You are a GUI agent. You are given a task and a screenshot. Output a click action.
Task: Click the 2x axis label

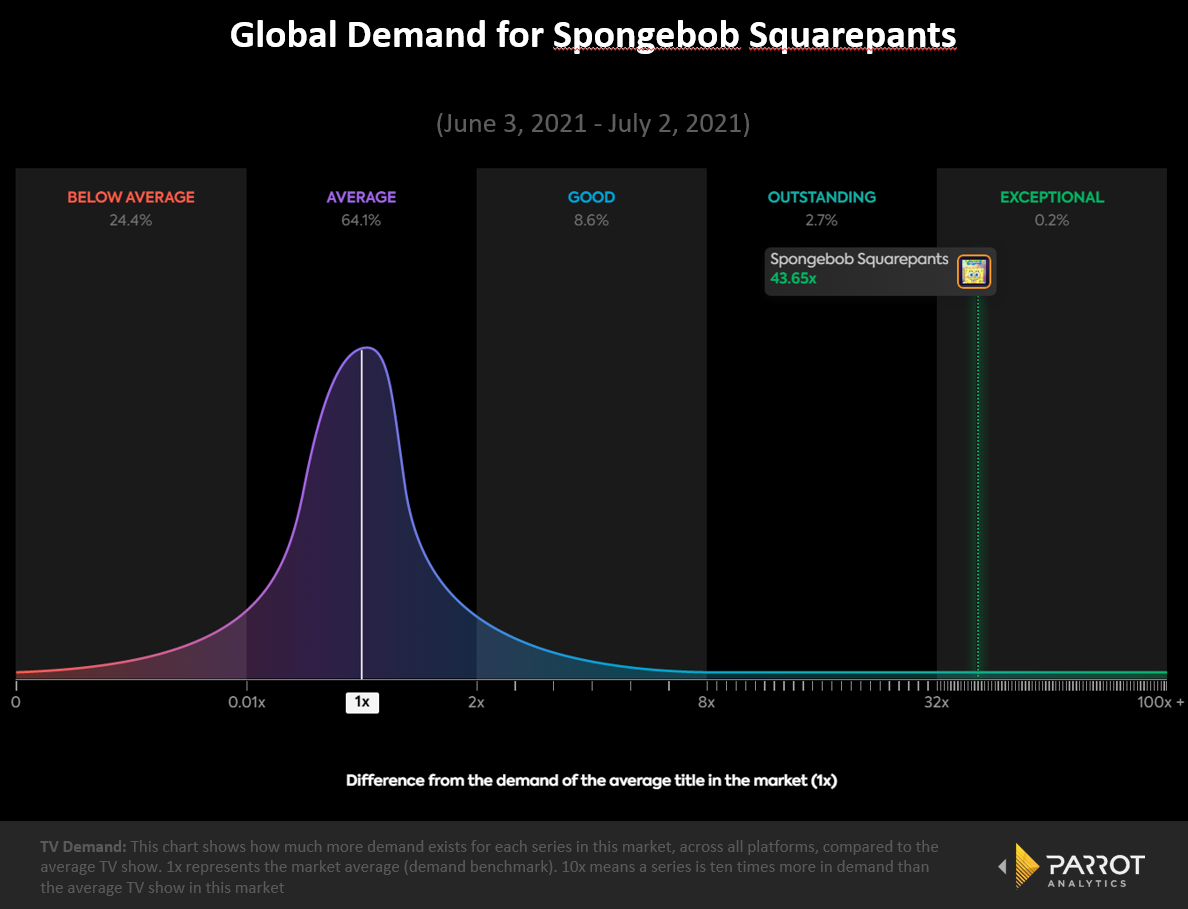477,702
